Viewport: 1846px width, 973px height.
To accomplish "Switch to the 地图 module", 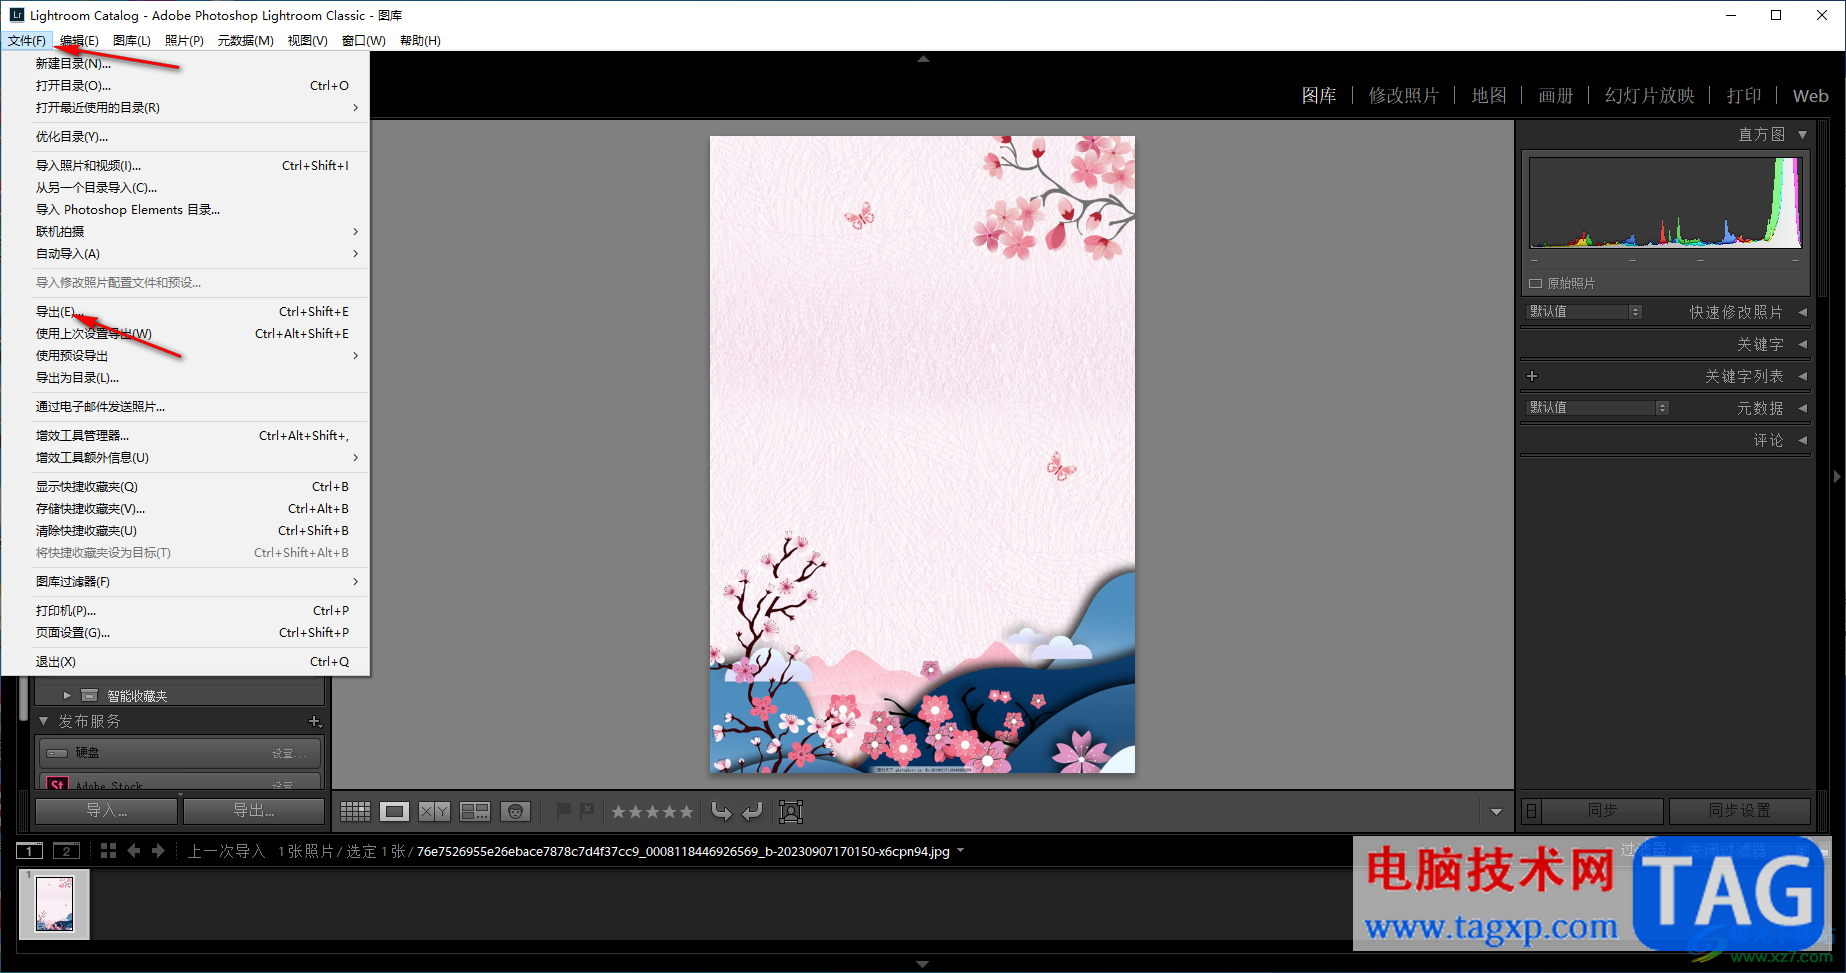I will [1489, 96].
